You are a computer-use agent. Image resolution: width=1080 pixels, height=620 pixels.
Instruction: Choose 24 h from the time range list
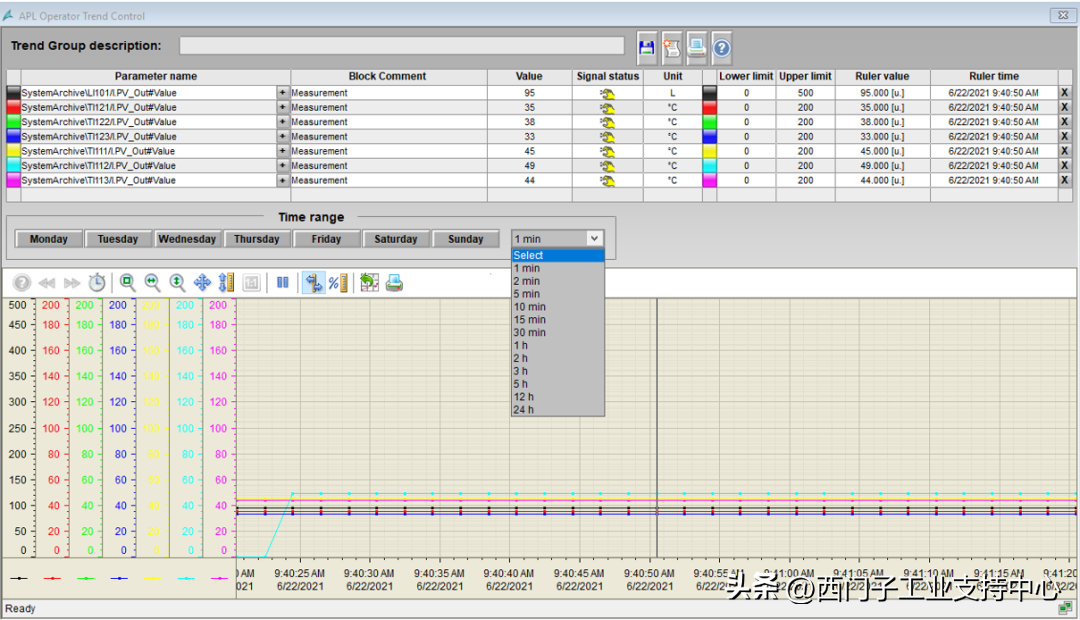[x=524, y=410]
